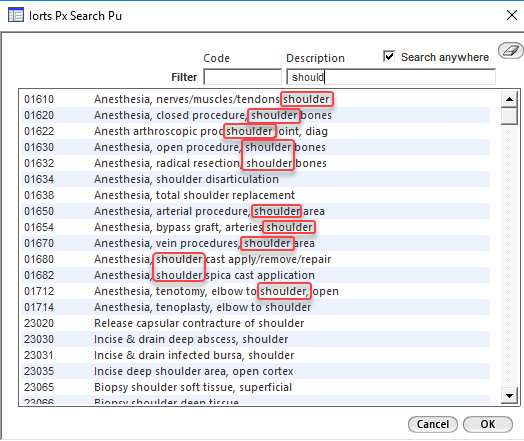Select row 01650 arterial procedure, shoulder area
Image resolution: width=524 pixels, height=441 pixels.
(x=255, y=211)
